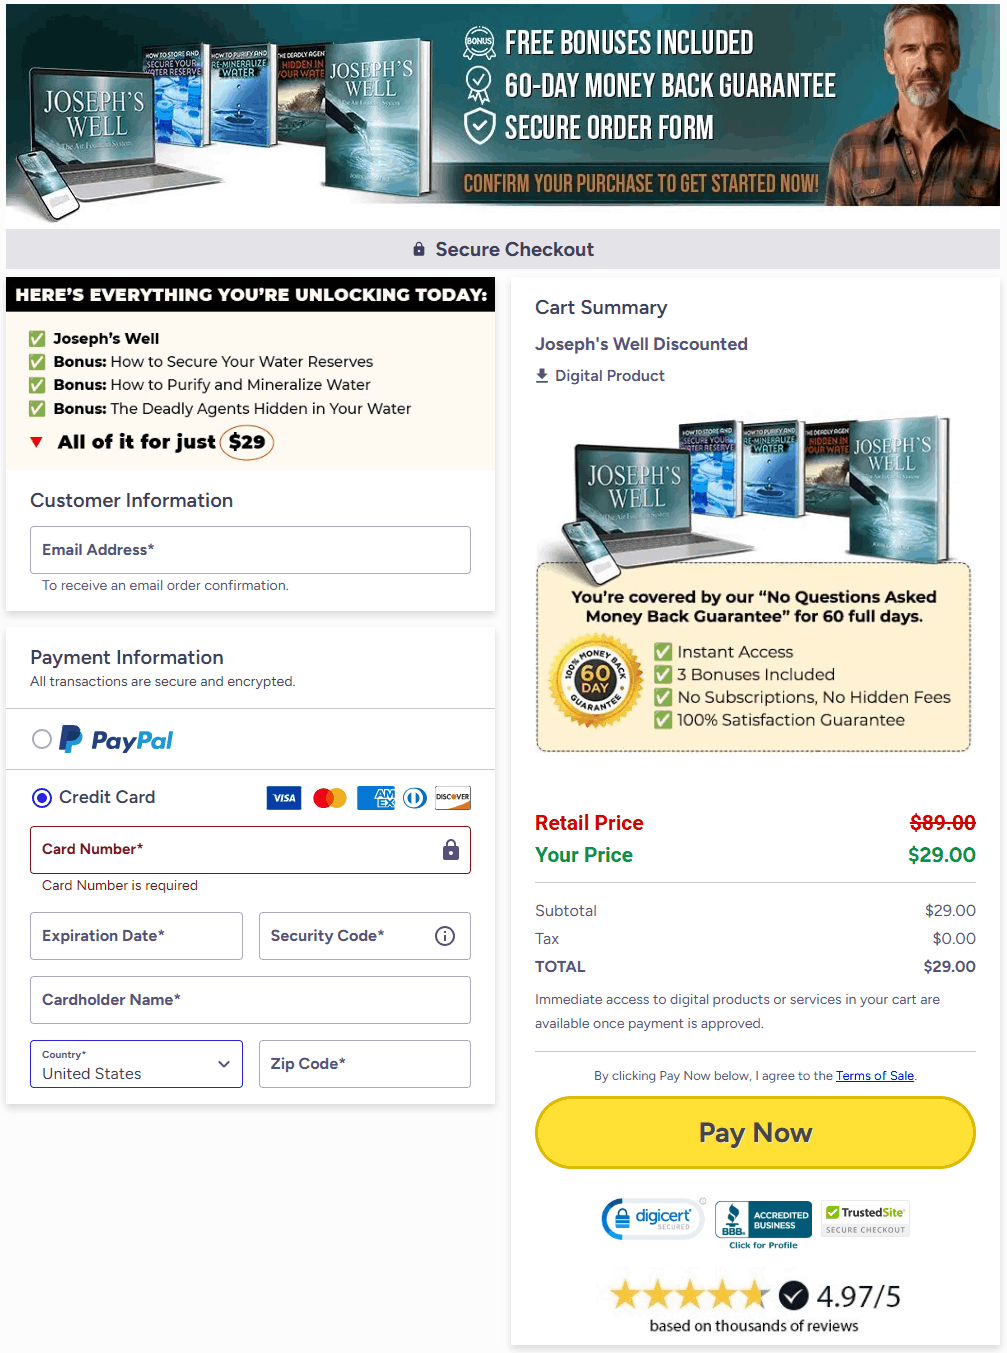1007x1353 pixels.
Task: Click the Visa card icon
Action: coord(284,798)
